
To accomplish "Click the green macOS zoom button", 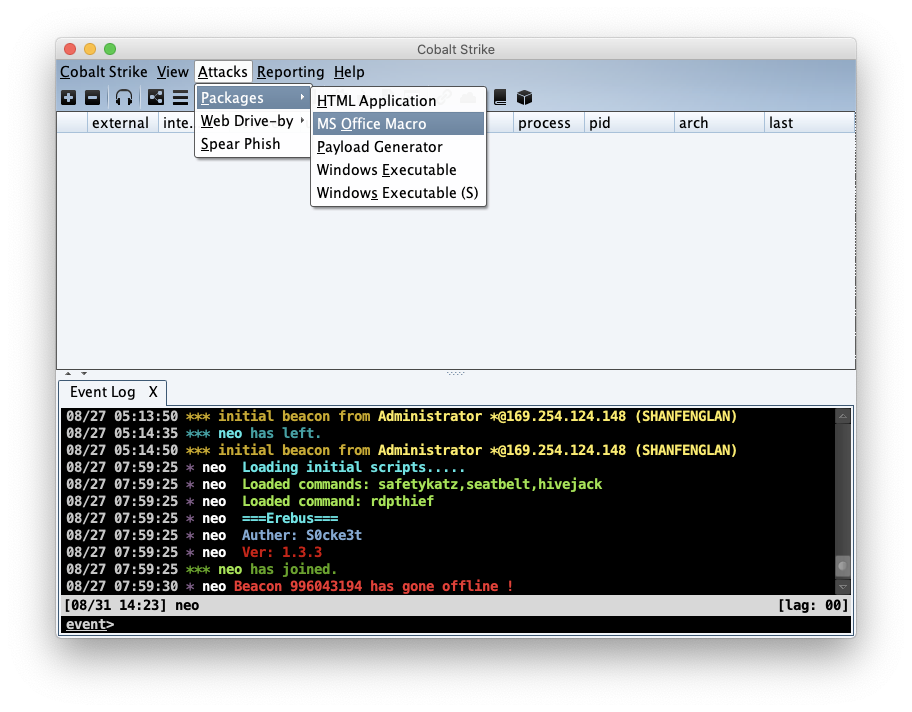I will [x=110, y=49].
